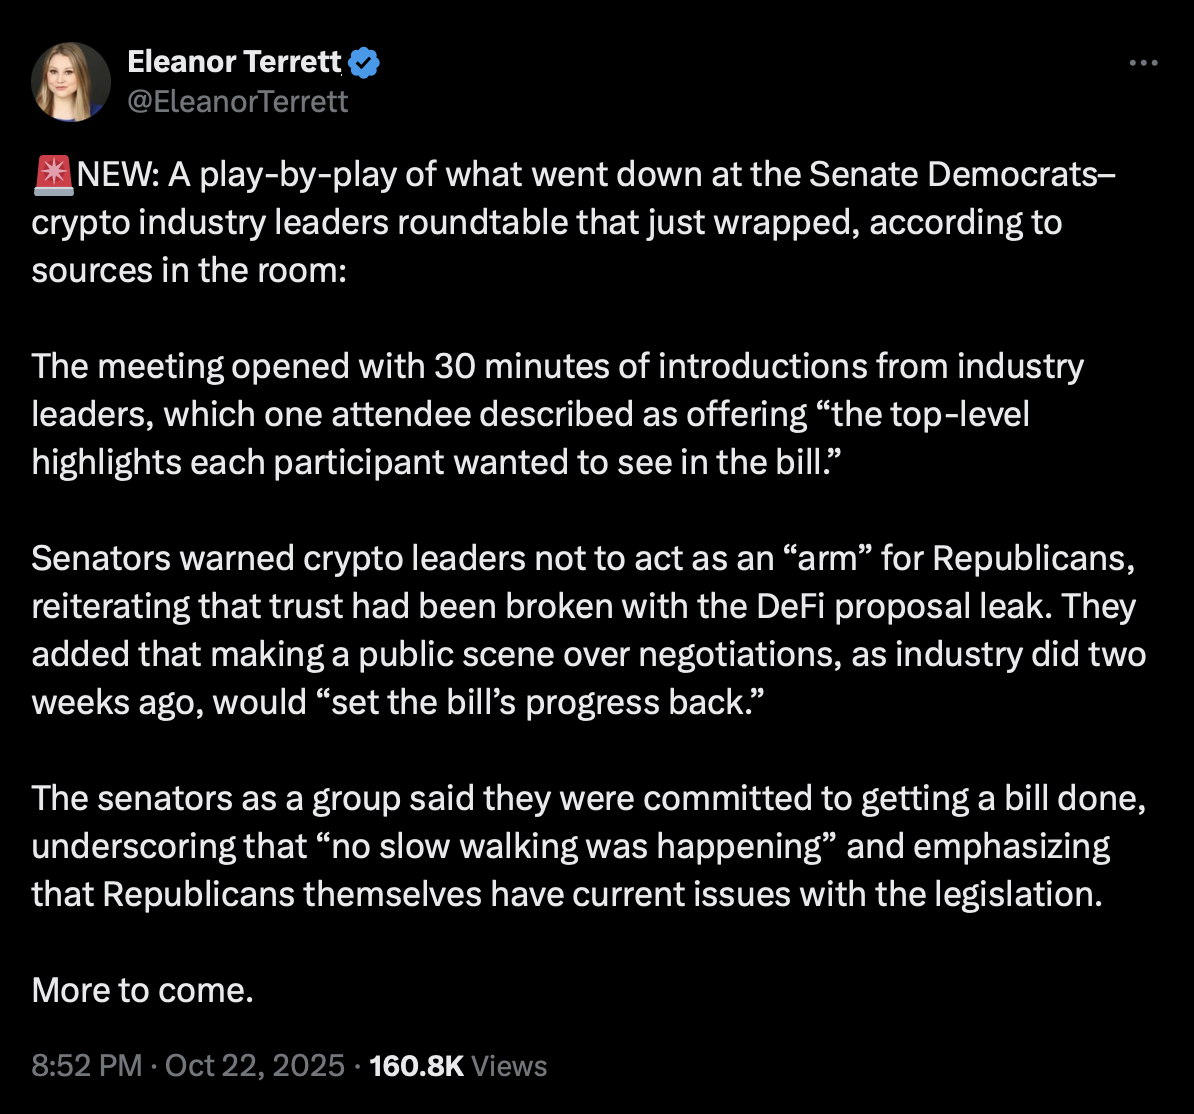
Task: Click the @EleanorTerrett handle
Action: (x=238, y=100)
